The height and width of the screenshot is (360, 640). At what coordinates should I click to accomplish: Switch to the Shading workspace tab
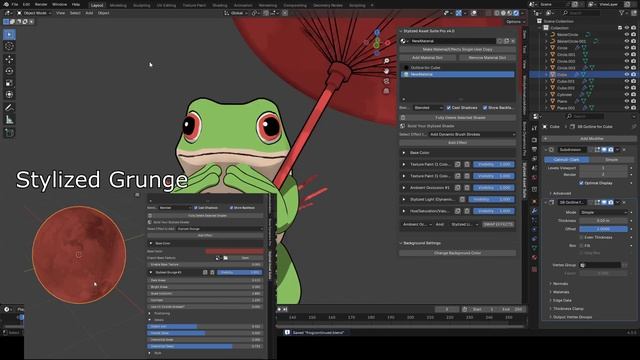[220, 5]
